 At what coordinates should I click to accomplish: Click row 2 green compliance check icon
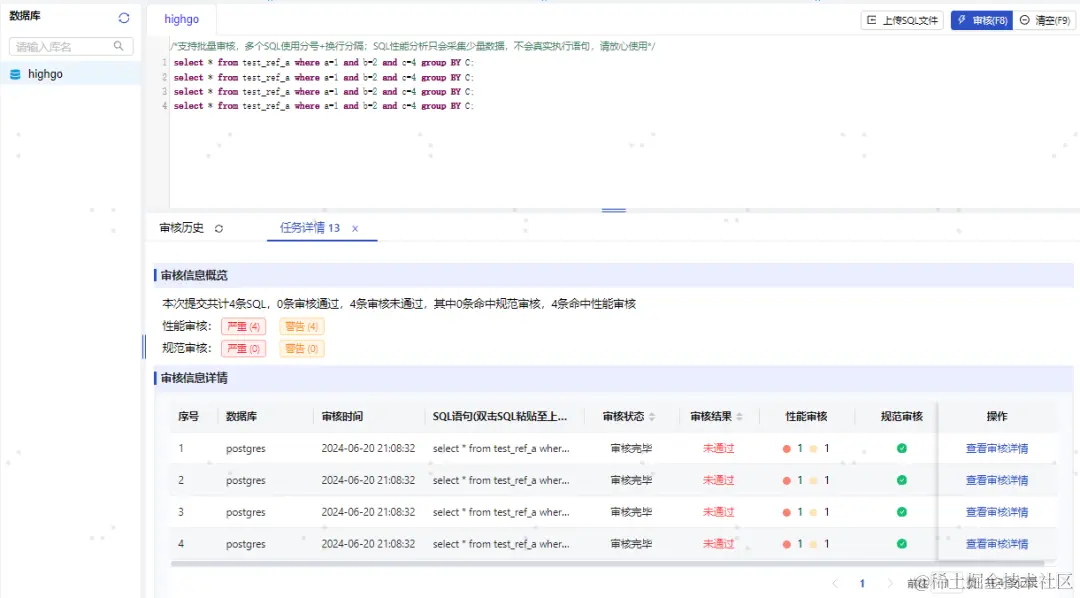coord(902,480)
